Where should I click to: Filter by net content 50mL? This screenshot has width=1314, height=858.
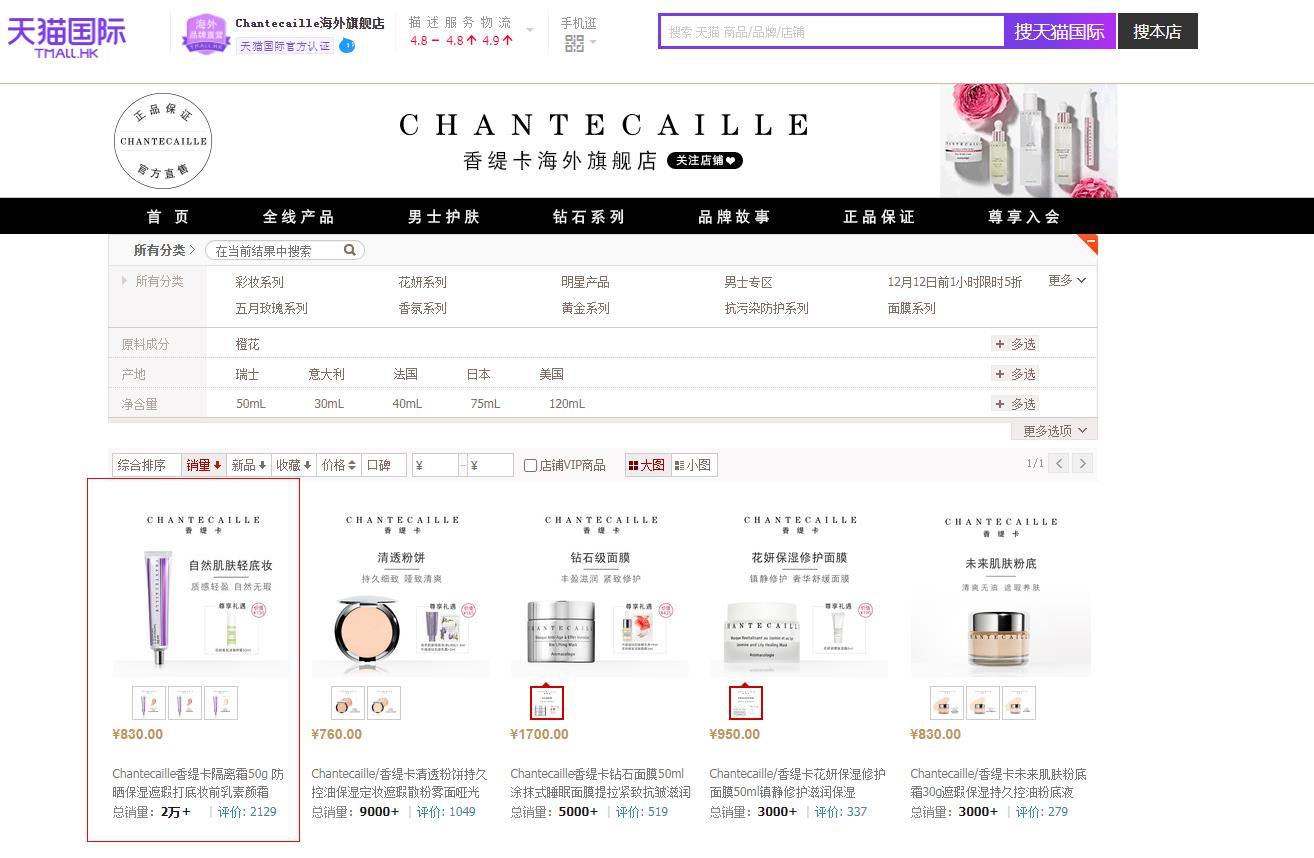click(x=251, y=404)
